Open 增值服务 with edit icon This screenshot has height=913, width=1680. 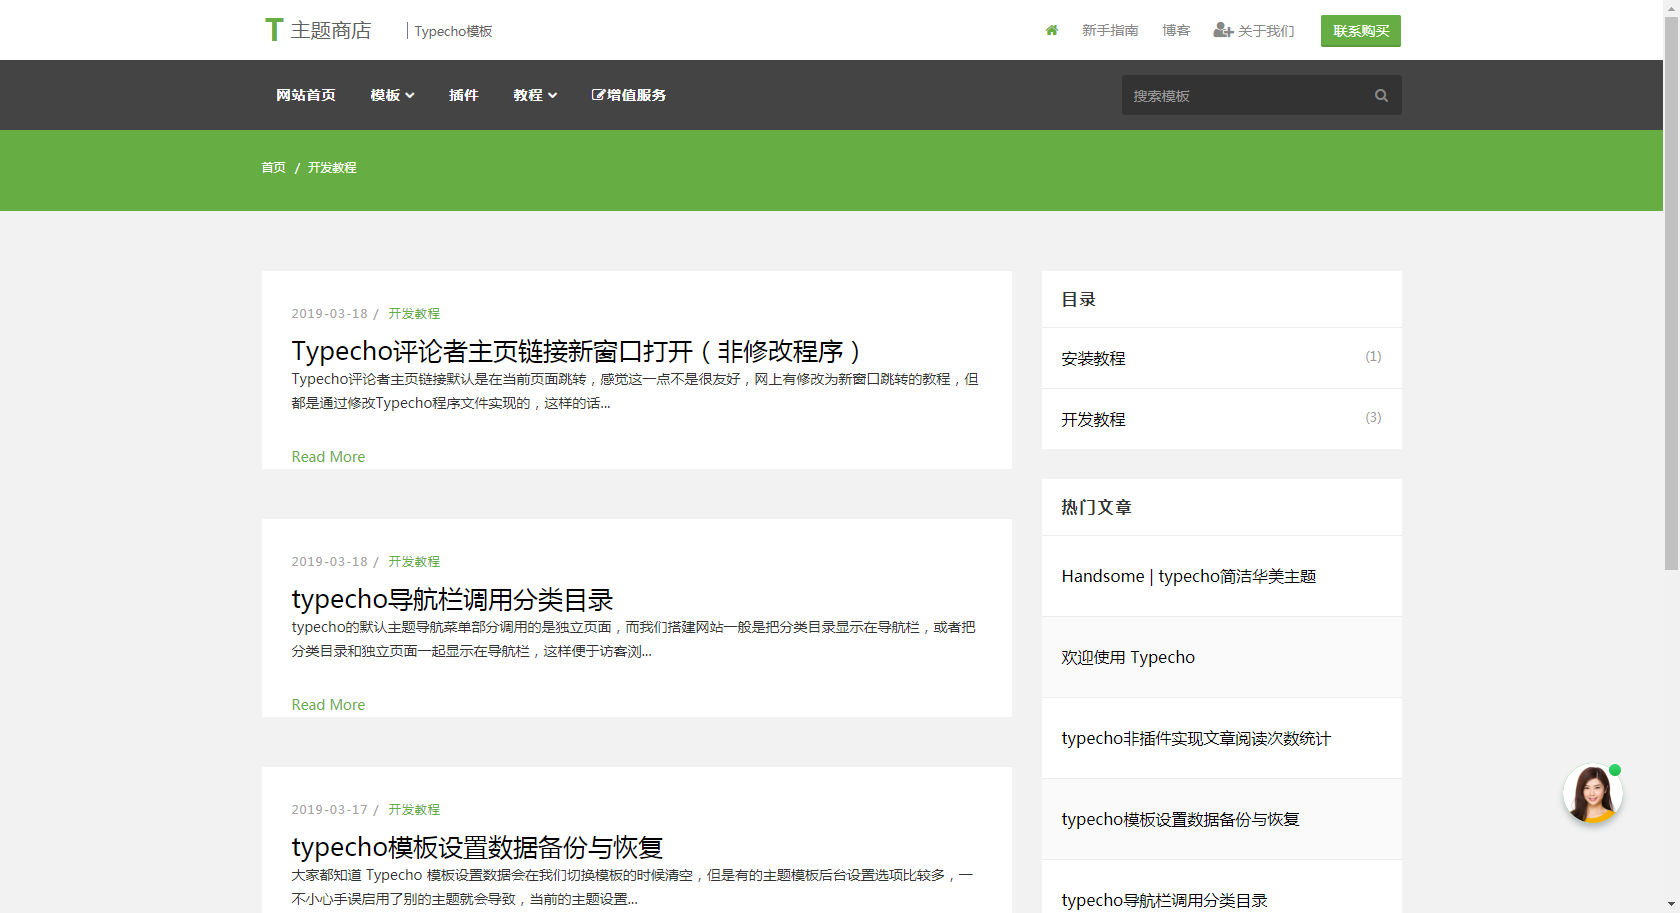[x=629, y=95]
